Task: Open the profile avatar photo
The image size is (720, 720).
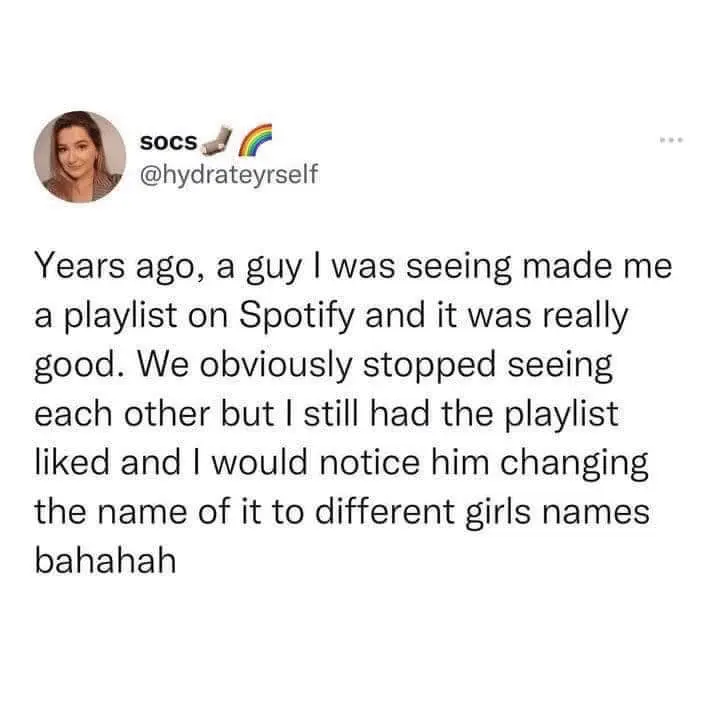Action: [x=79, y=157]
